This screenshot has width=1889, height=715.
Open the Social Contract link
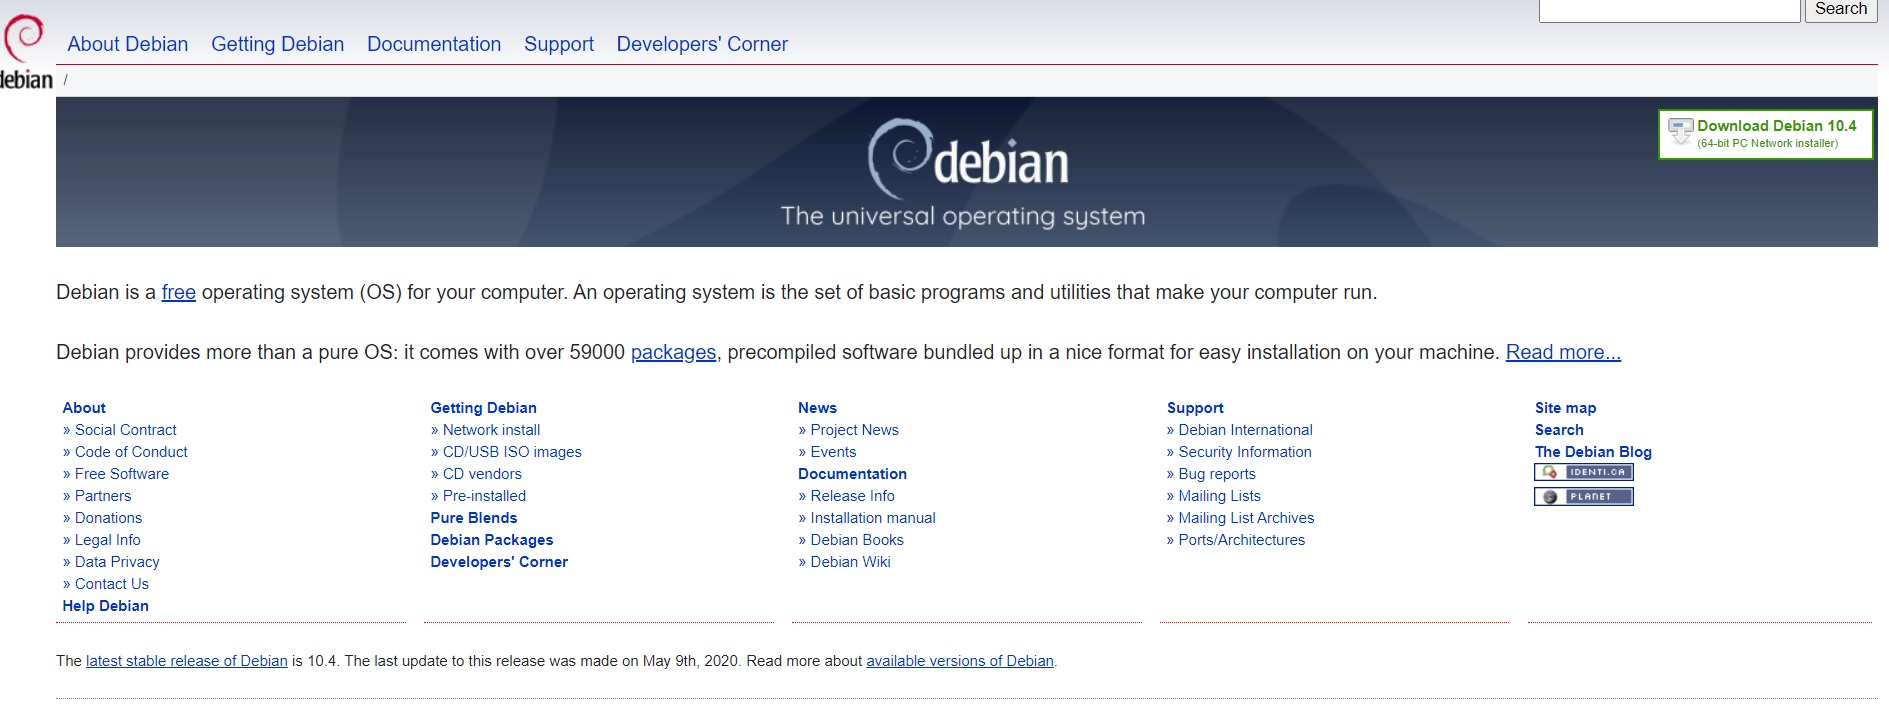(125, 430)
